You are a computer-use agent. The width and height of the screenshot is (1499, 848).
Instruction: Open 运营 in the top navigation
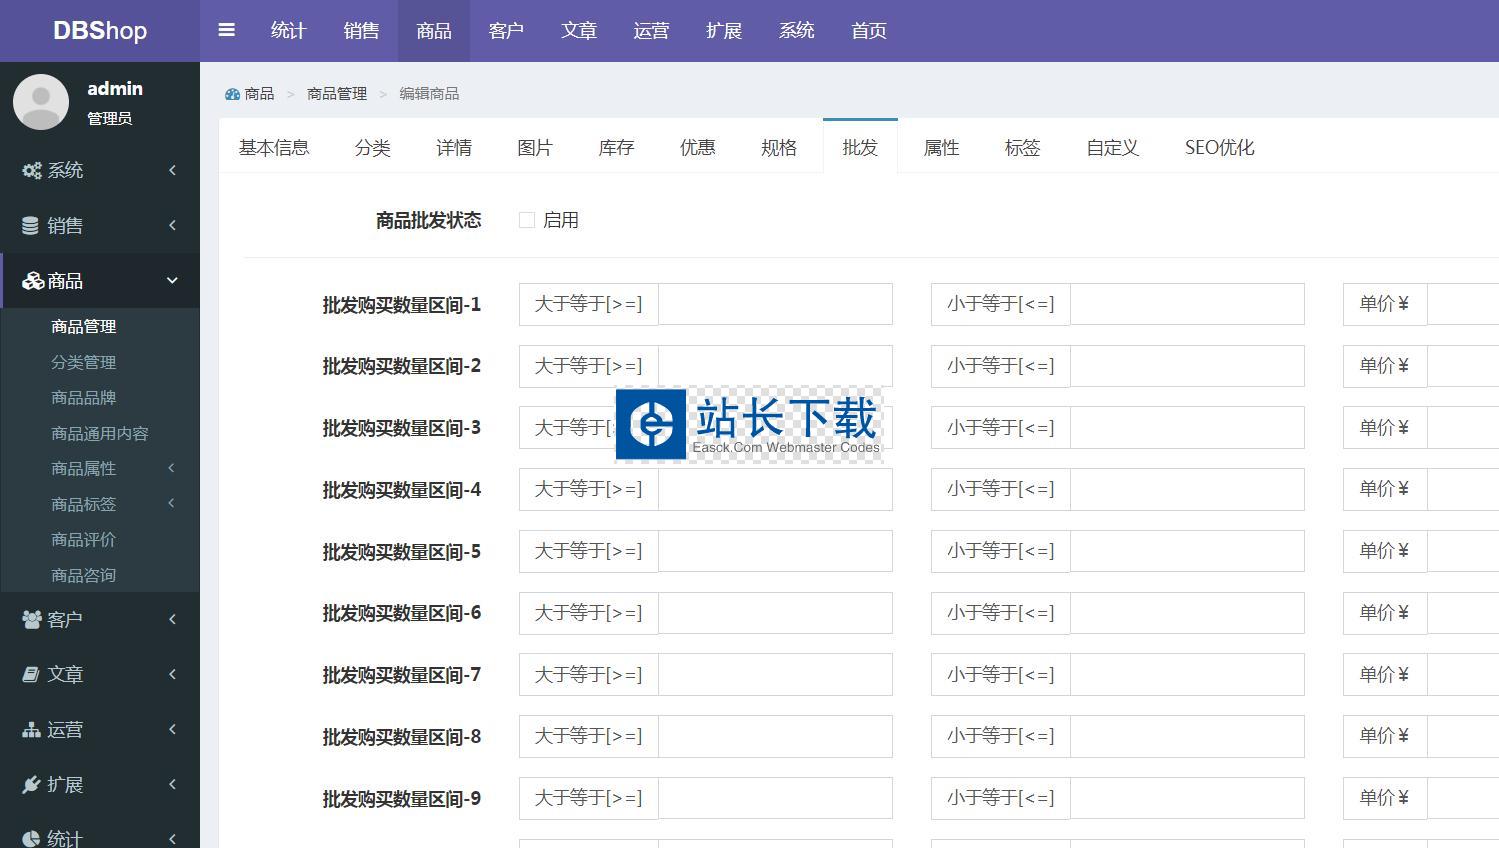coord(651,31)
